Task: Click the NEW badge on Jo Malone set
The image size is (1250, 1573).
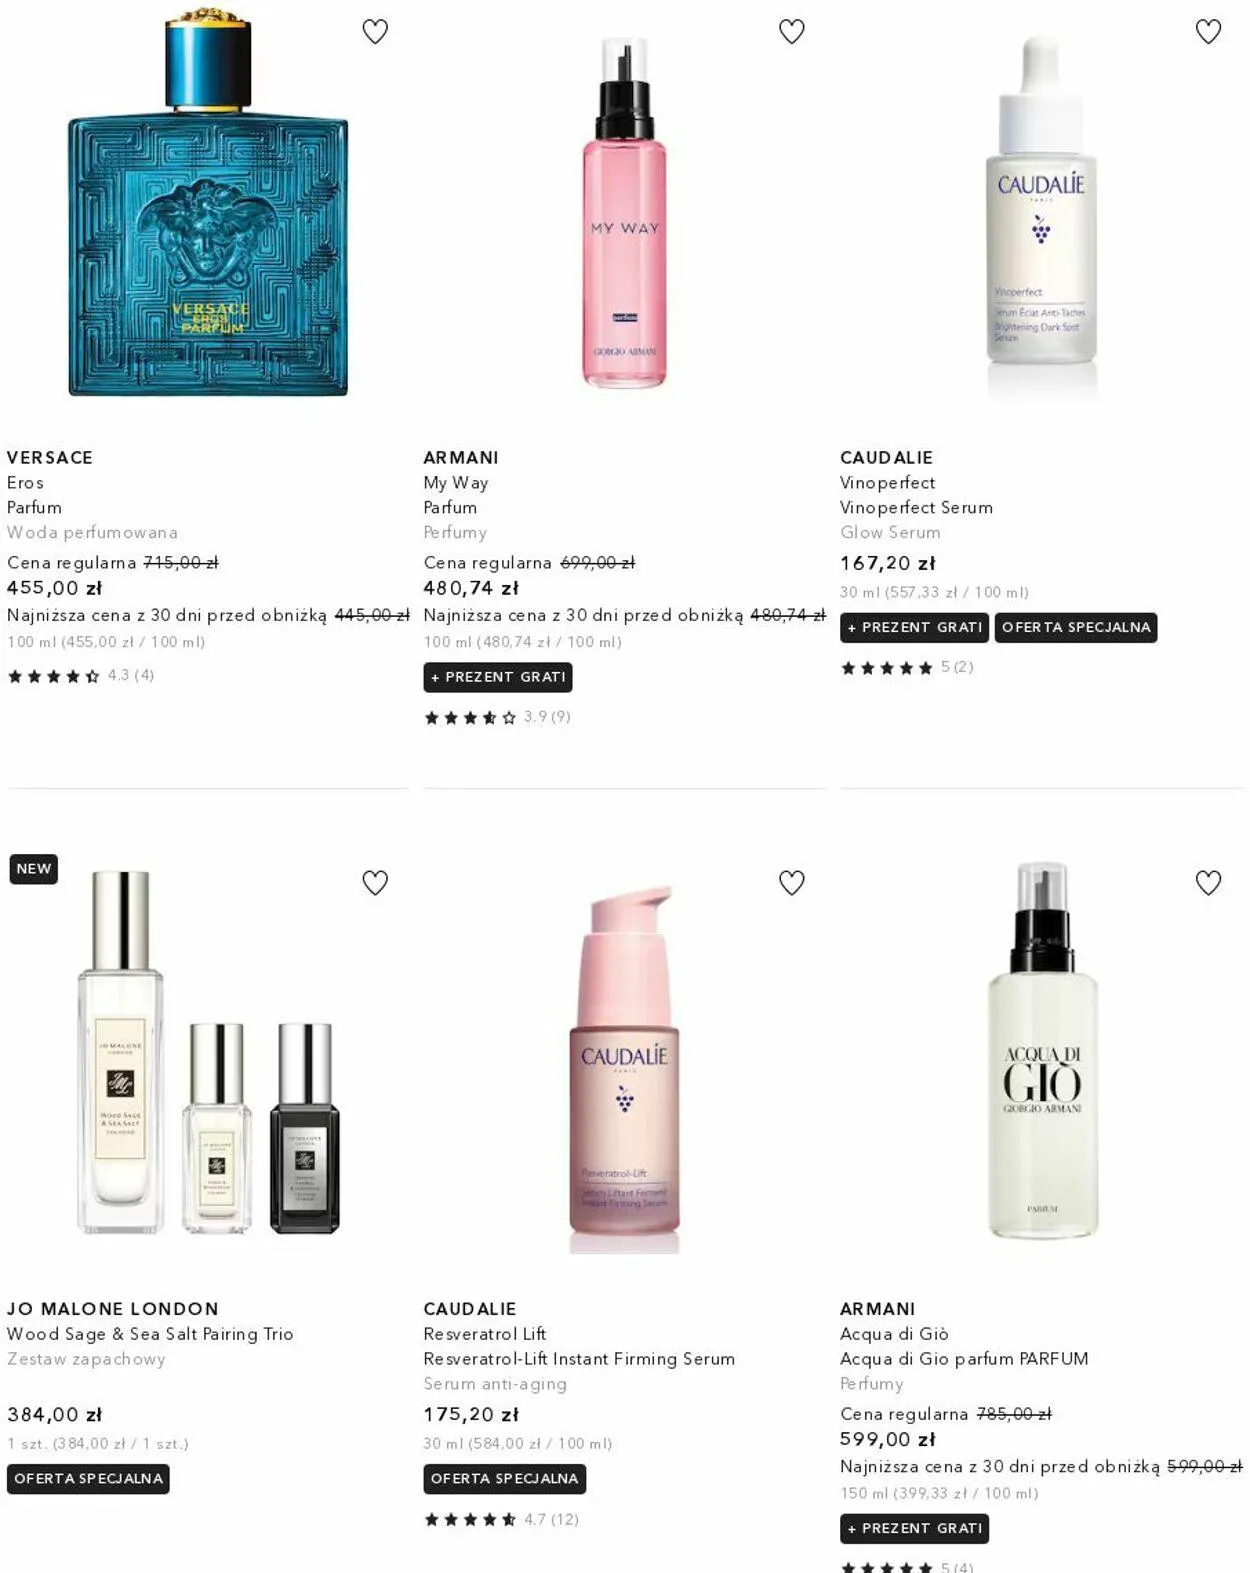Action: 34,869
